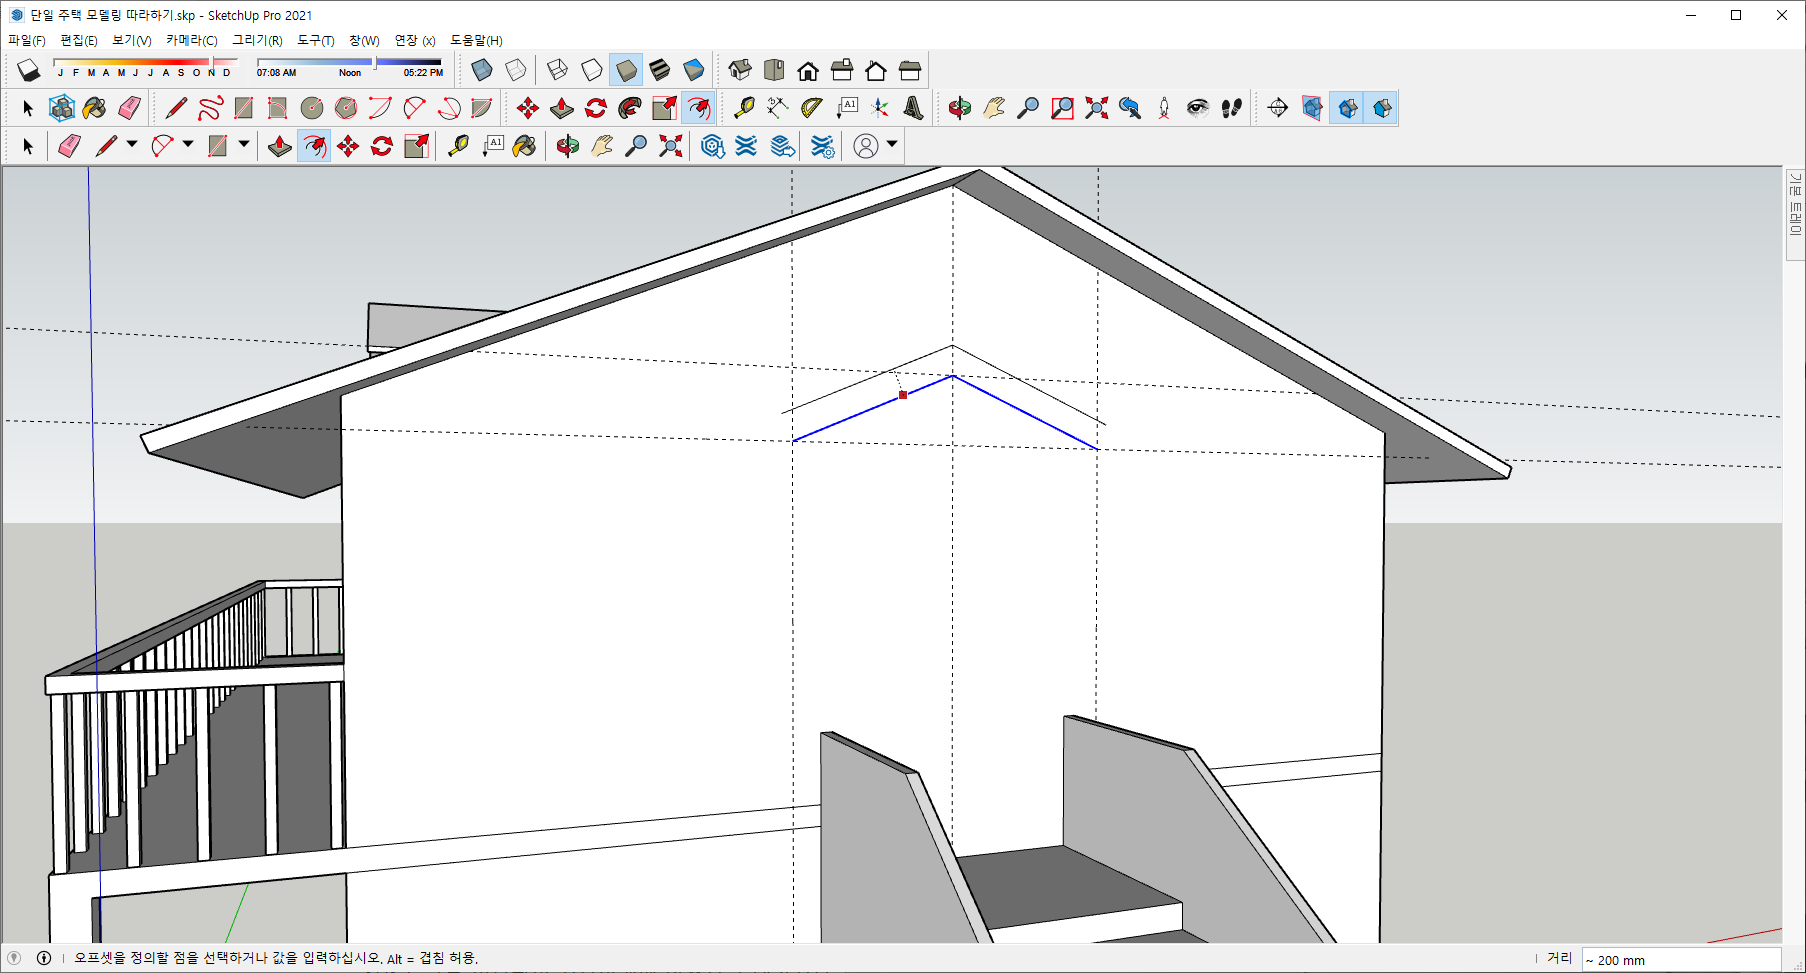The height and width of the screenshot is (973, 1806).
Task: Select the Follow Me tool
Action: (x=630, y=108)
